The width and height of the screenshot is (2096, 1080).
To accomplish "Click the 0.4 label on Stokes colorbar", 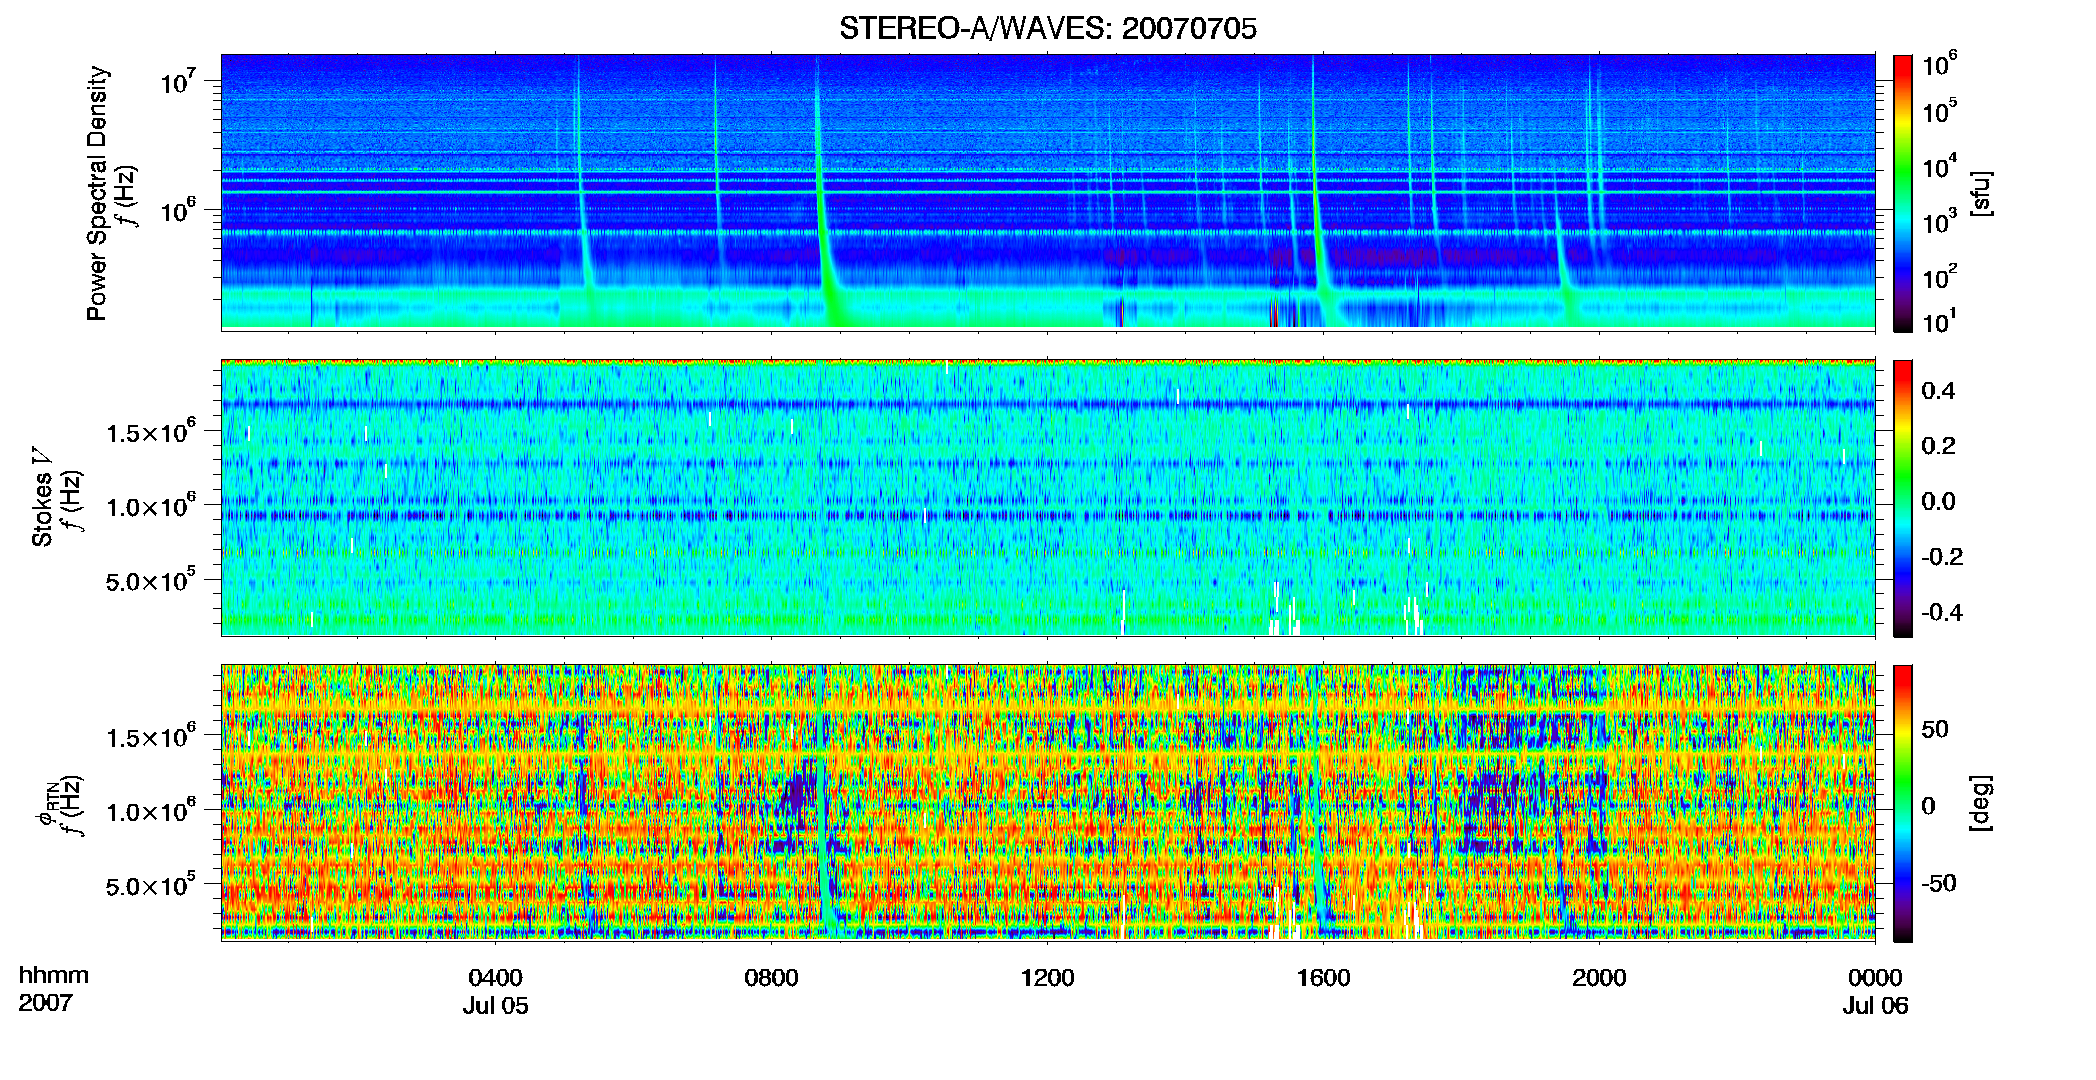I will click(1938, 391).
